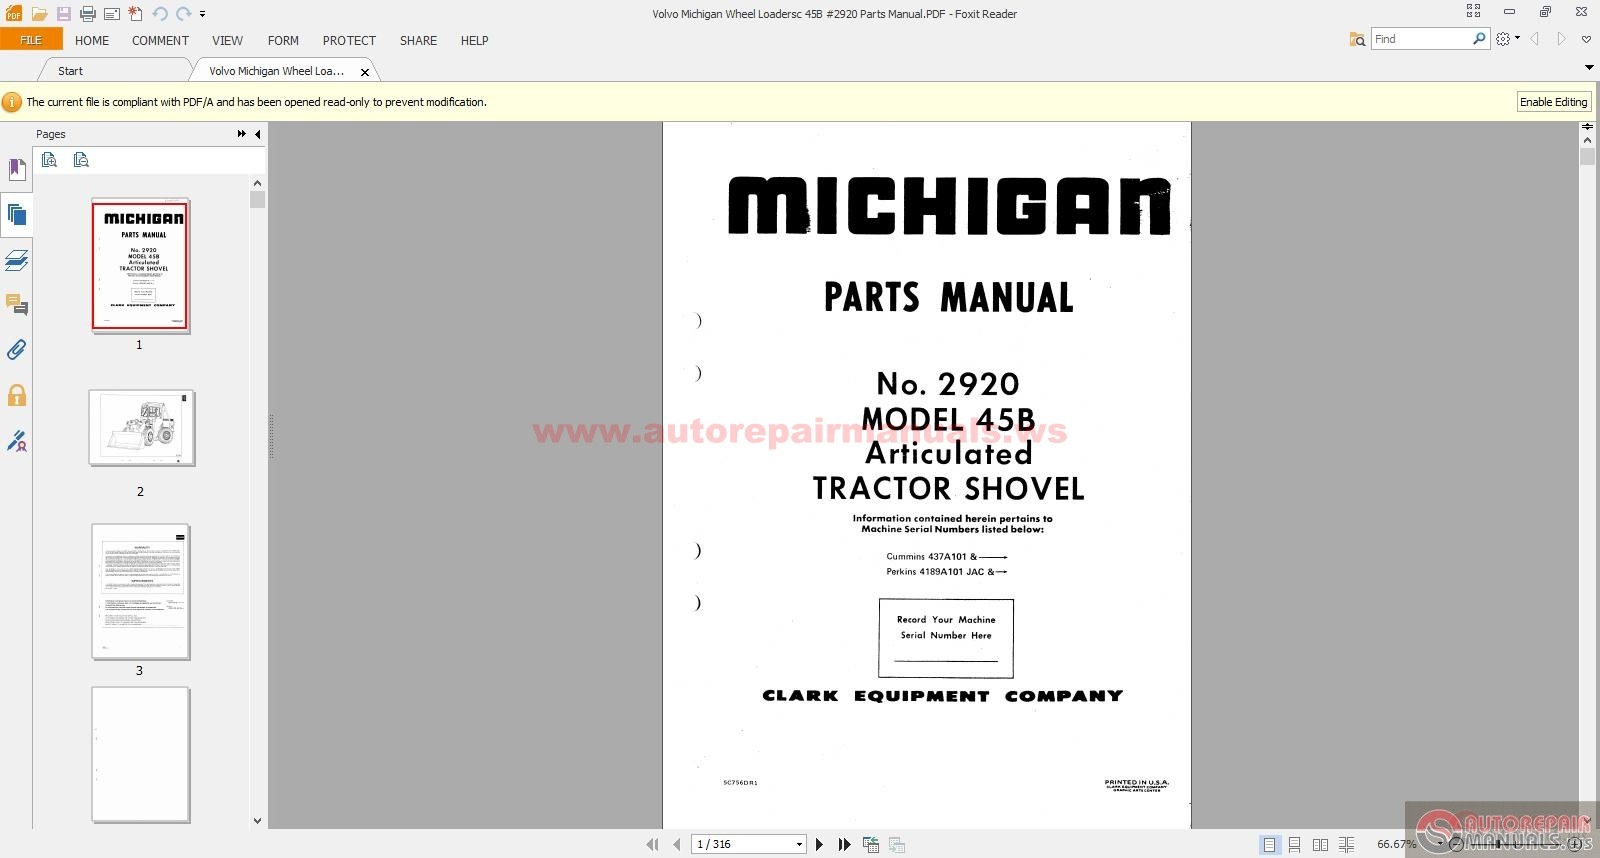
Task: Open the Digital Signatures panel icon
Action: coord(16,441)
